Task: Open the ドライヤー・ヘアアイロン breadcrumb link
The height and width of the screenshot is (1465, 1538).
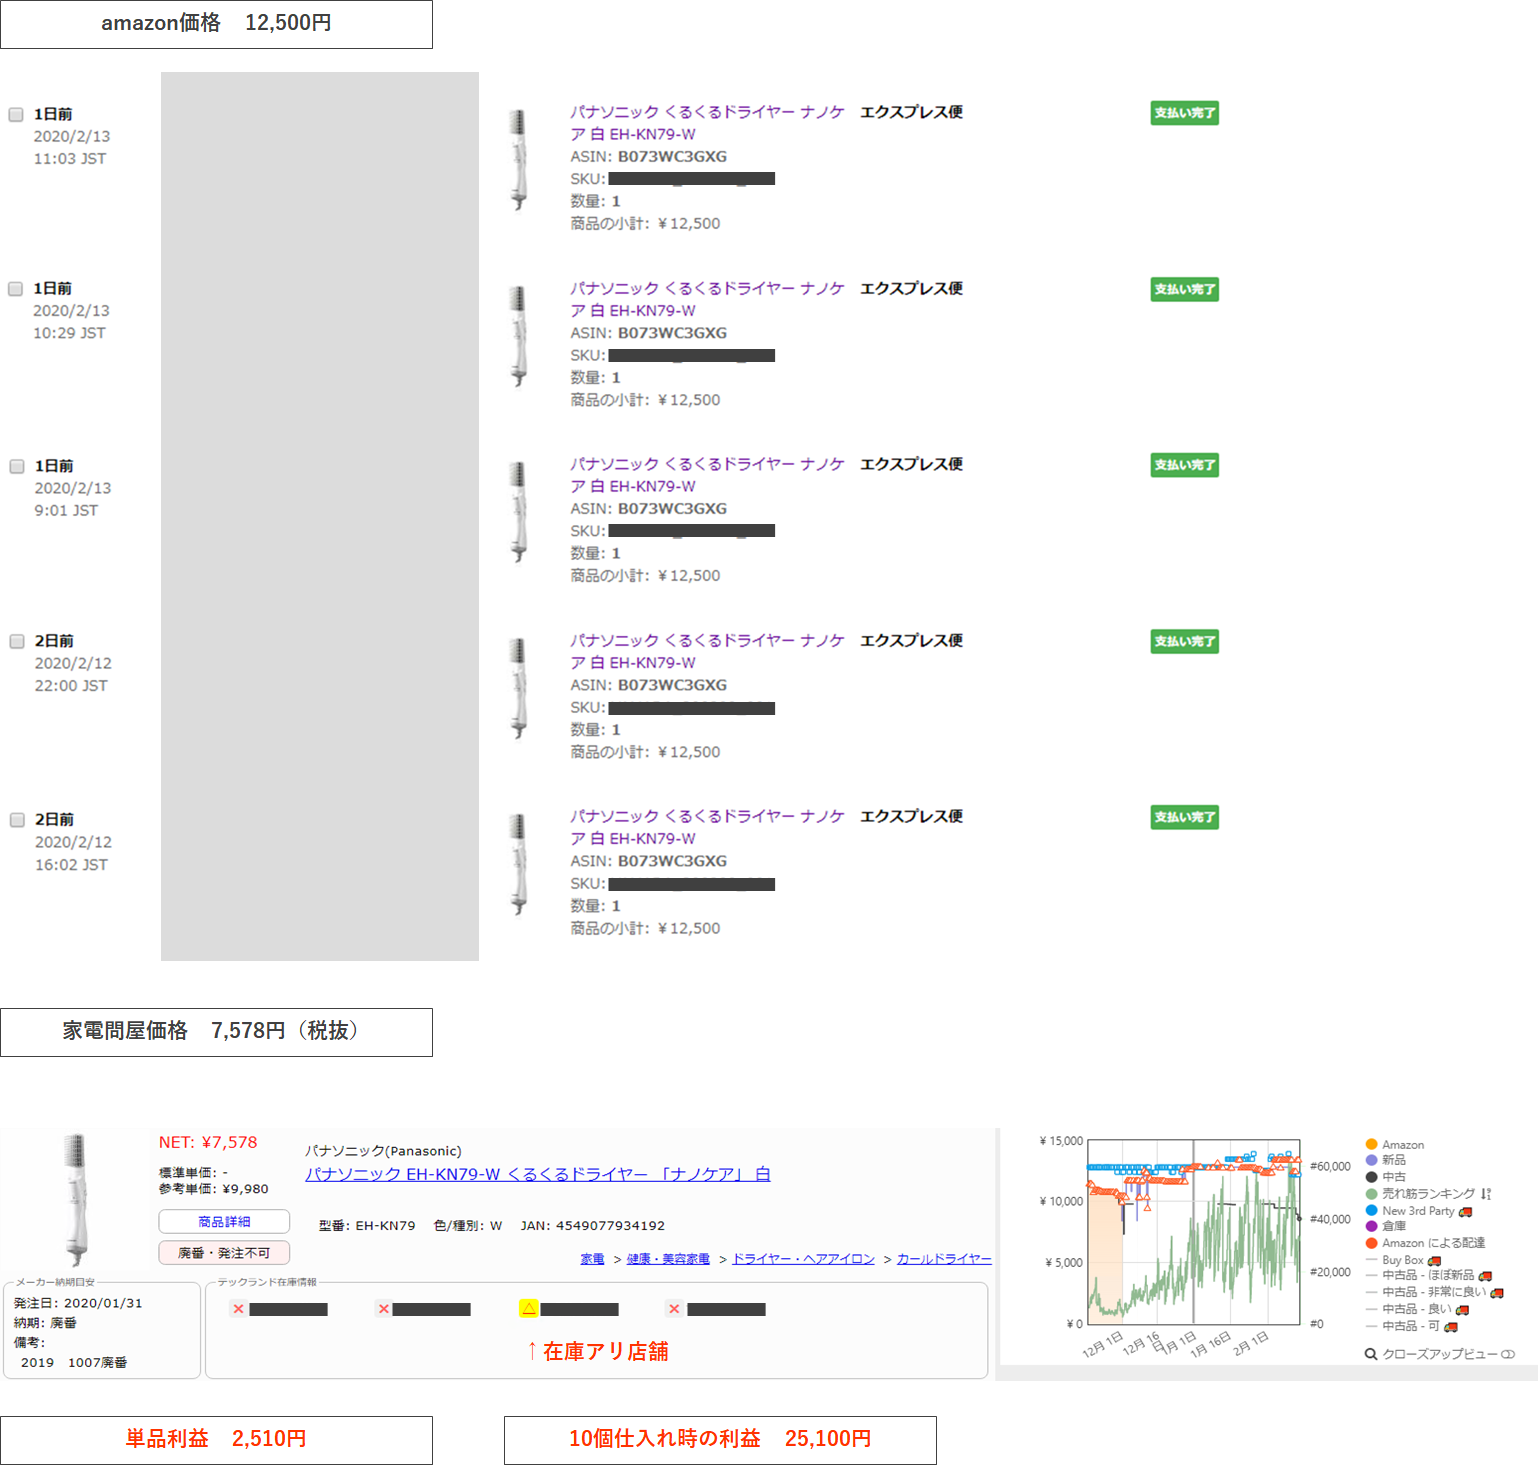Action: point(803,1259)
